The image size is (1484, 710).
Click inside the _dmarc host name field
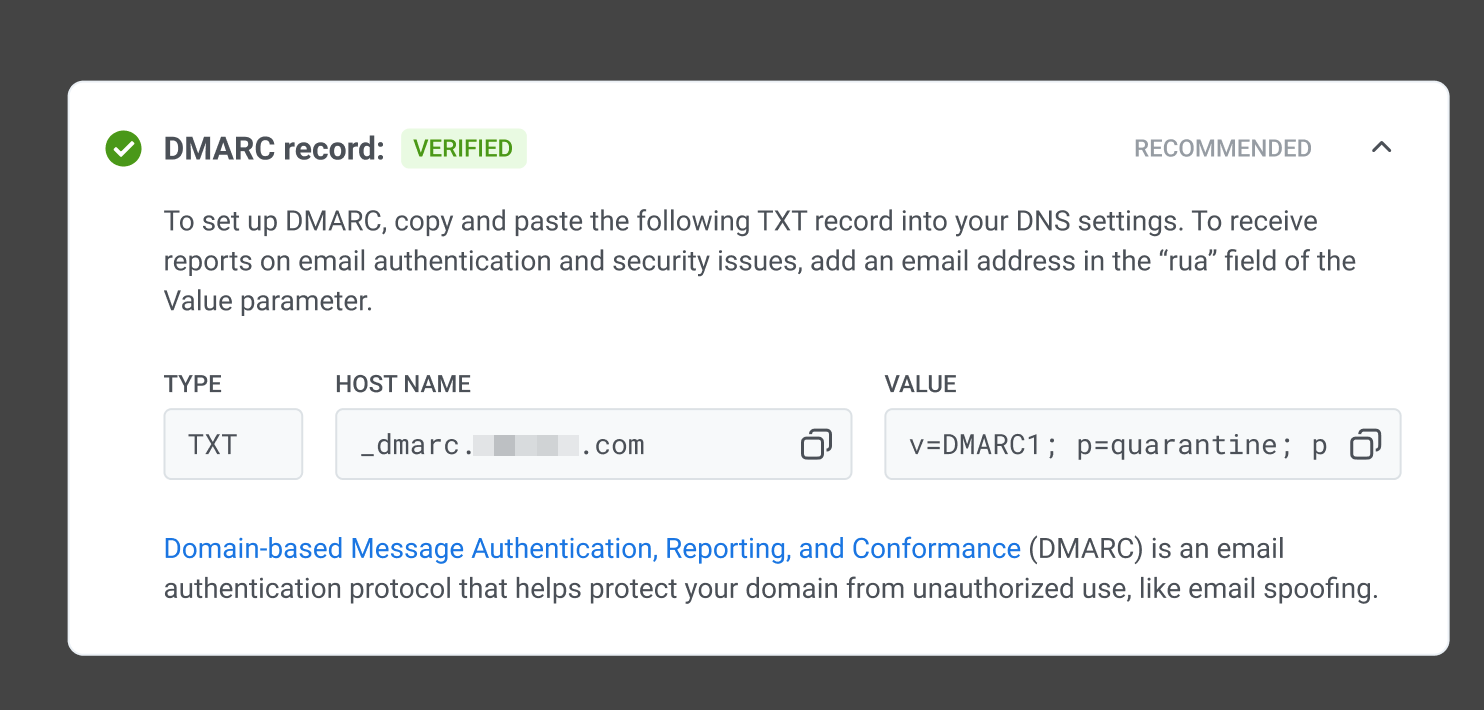(x=593, y=444)
